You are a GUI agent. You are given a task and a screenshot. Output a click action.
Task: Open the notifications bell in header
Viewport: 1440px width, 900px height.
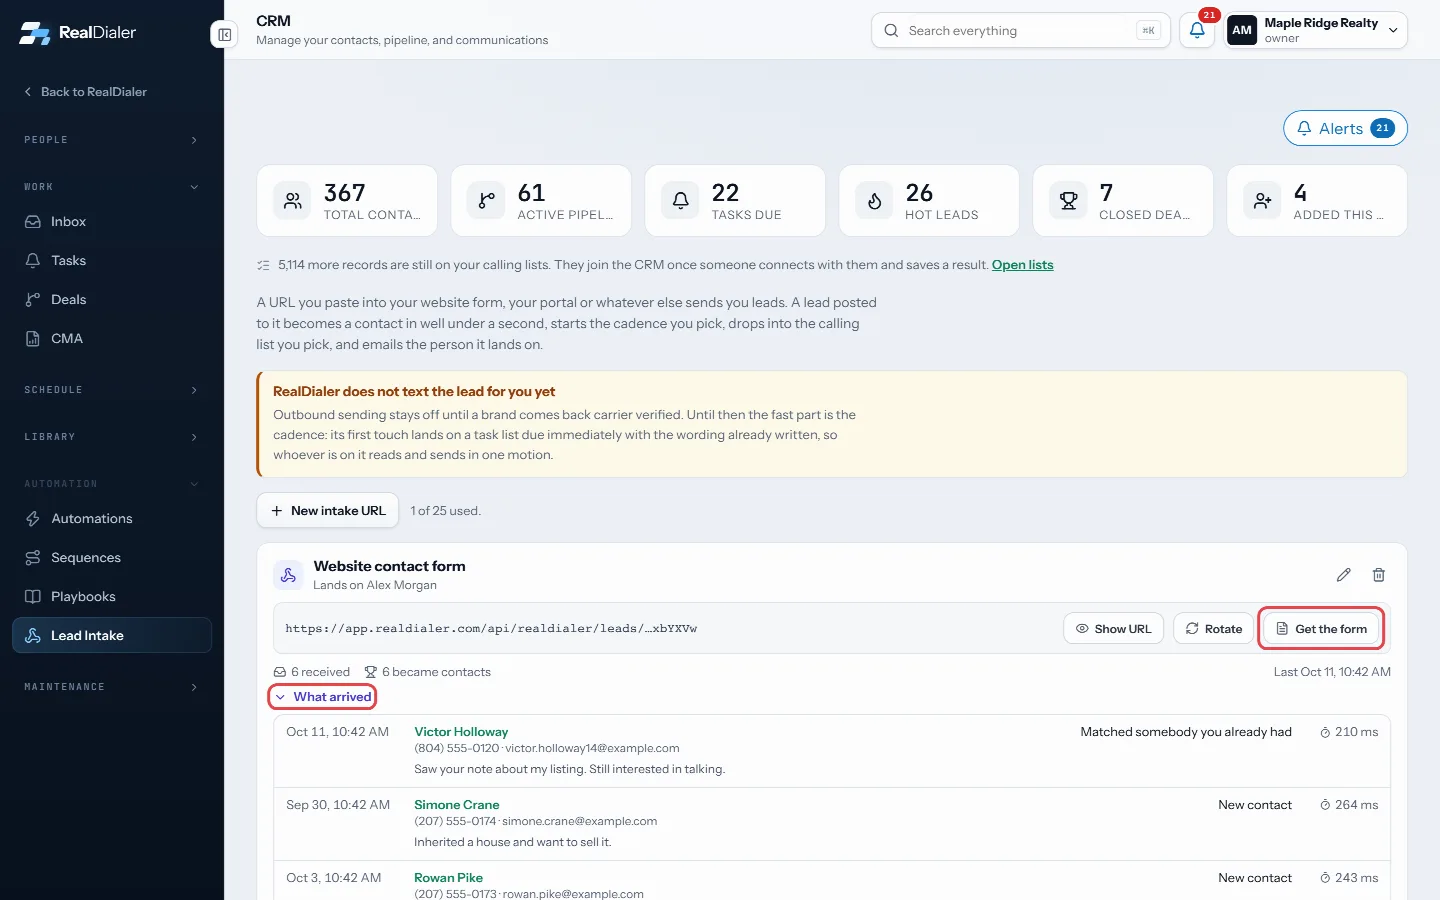(x=1197, y=30)
